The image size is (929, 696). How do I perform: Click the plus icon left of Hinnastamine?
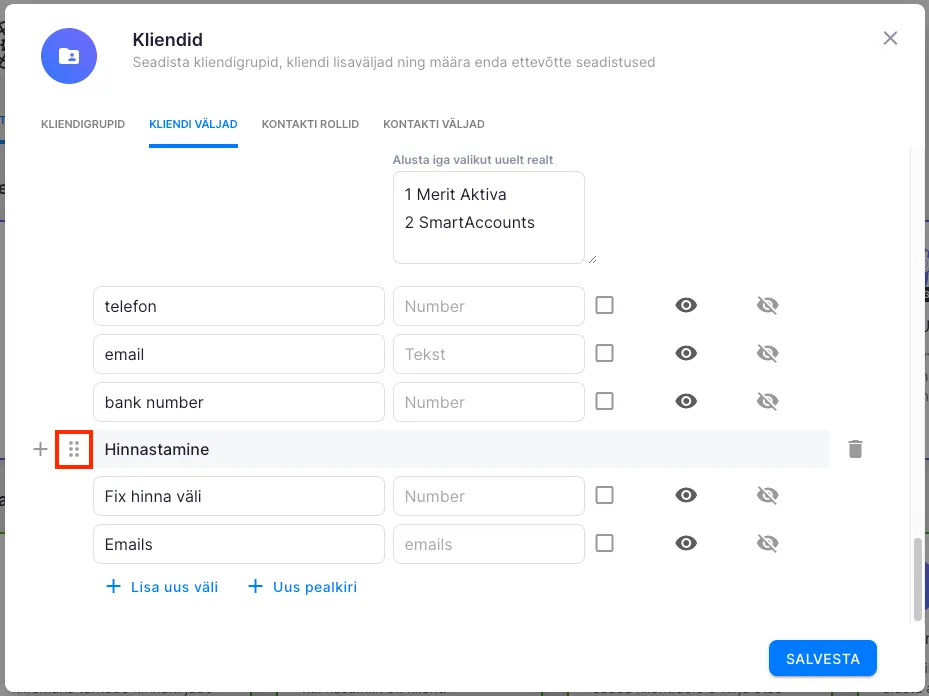[40, 450]
